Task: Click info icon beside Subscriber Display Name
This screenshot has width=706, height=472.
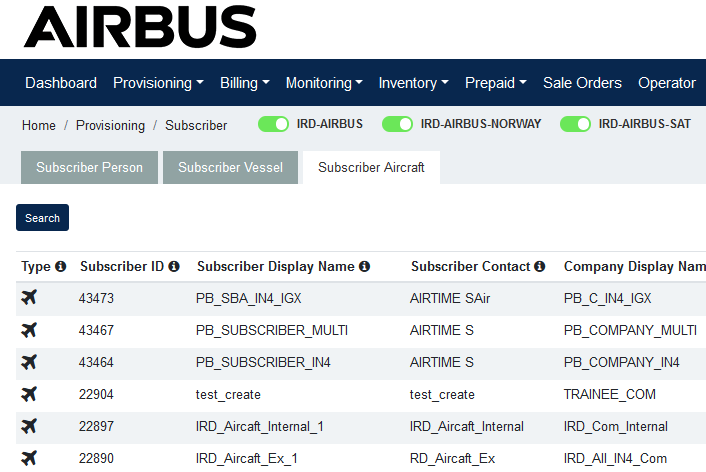Action: coord(364,267)
